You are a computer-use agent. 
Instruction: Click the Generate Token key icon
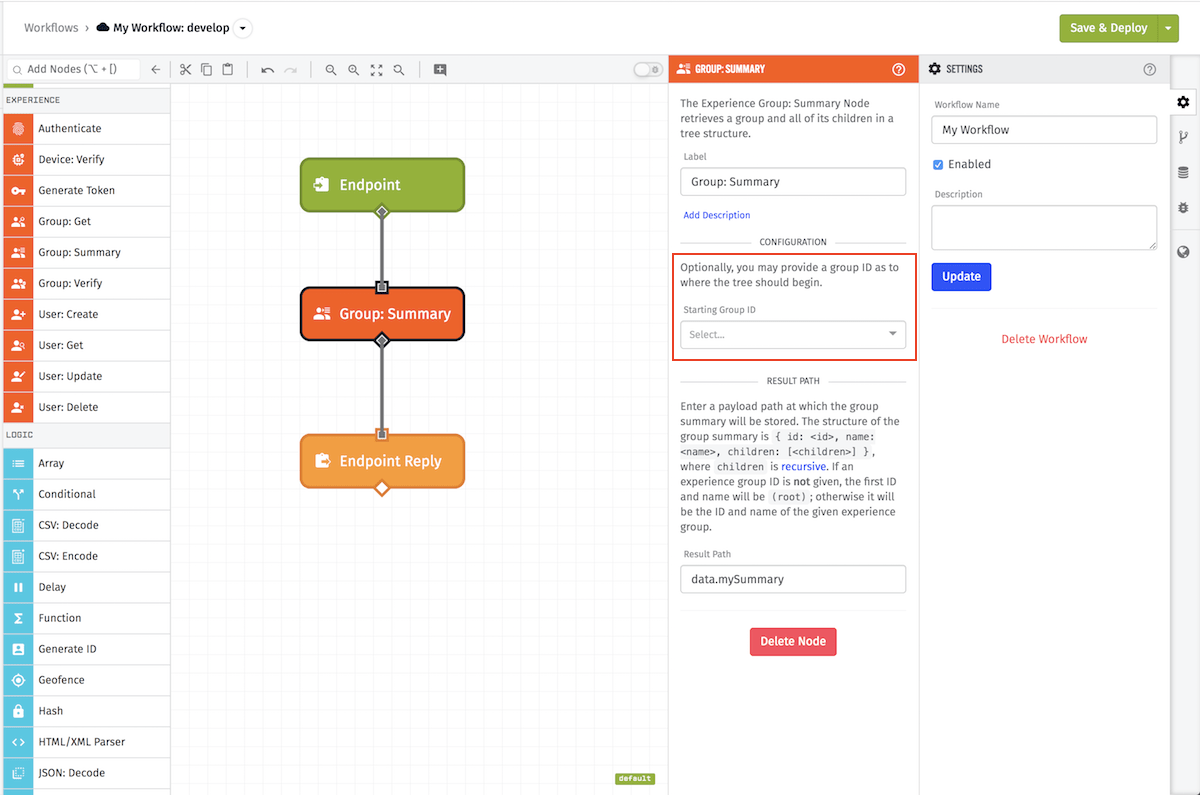coord(18,190)
